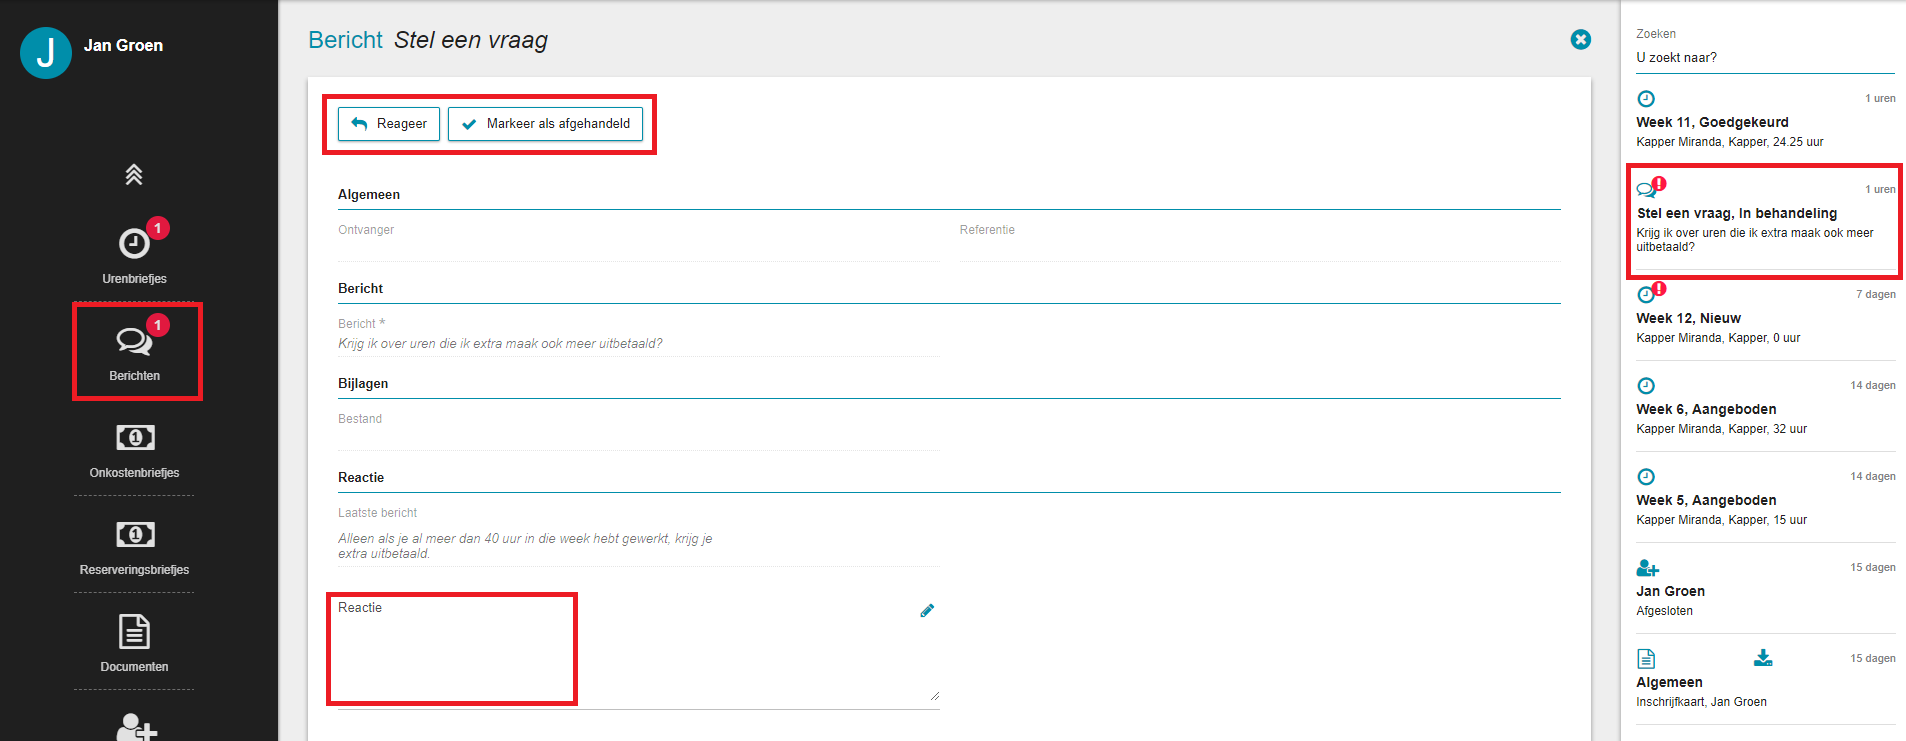This screenshot has height=741, width=1906.
Task: Open the Week 11, Goedgekeurd item
Action: pos(1765,121)
